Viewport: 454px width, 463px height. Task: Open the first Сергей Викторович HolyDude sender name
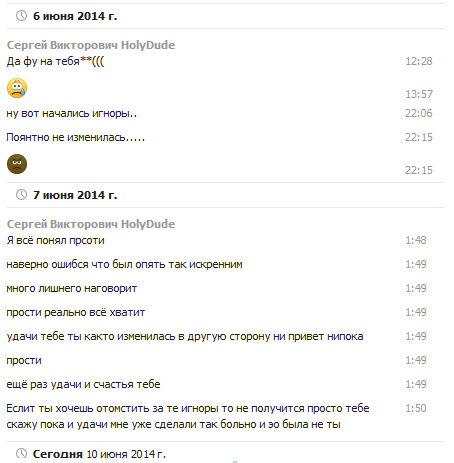pos(91,45)
